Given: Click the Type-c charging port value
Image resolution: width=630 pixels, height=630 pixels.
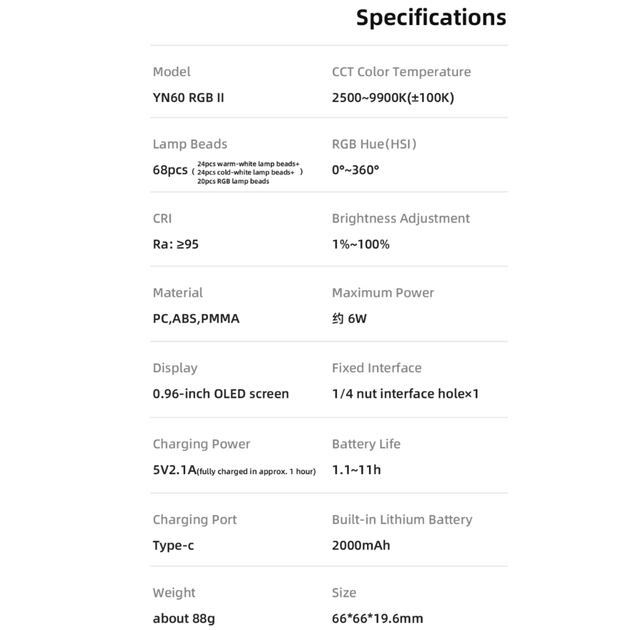Looking at the screenshot, I should (x=173, y=545).
